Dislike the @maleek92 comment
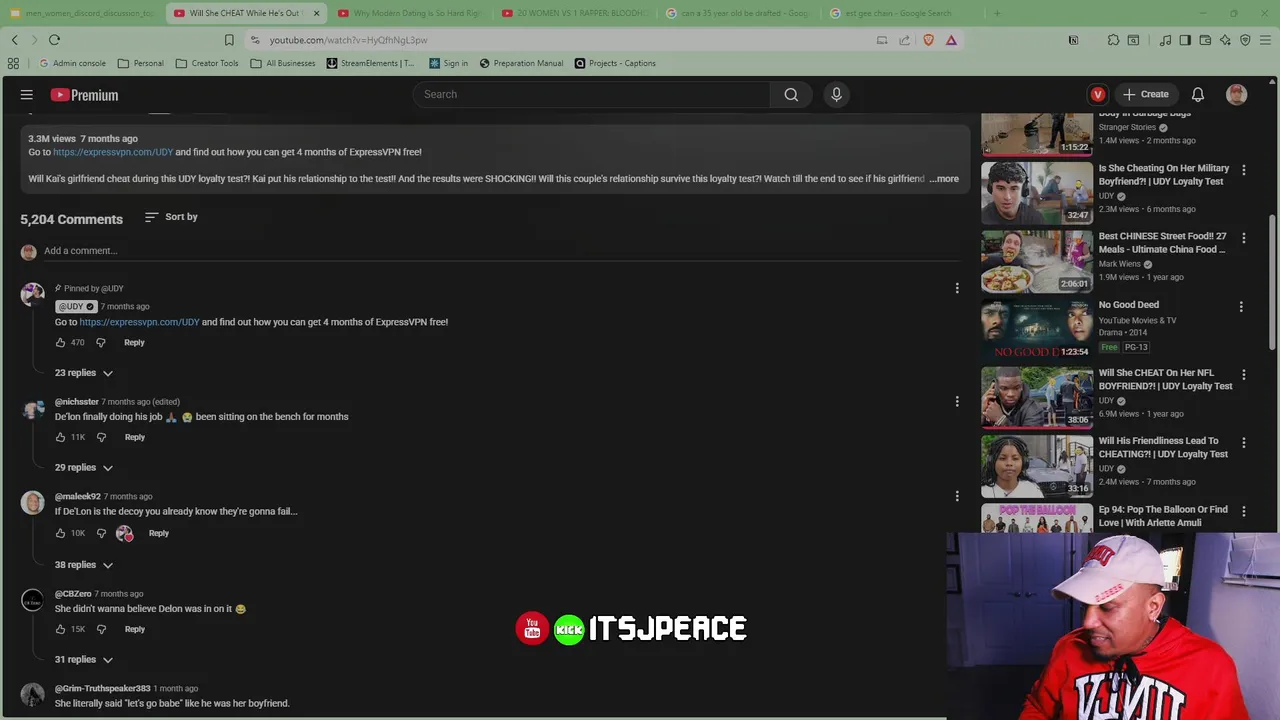Image resolution: width=1280 pixels, height=720 pixels. point(101,533)
